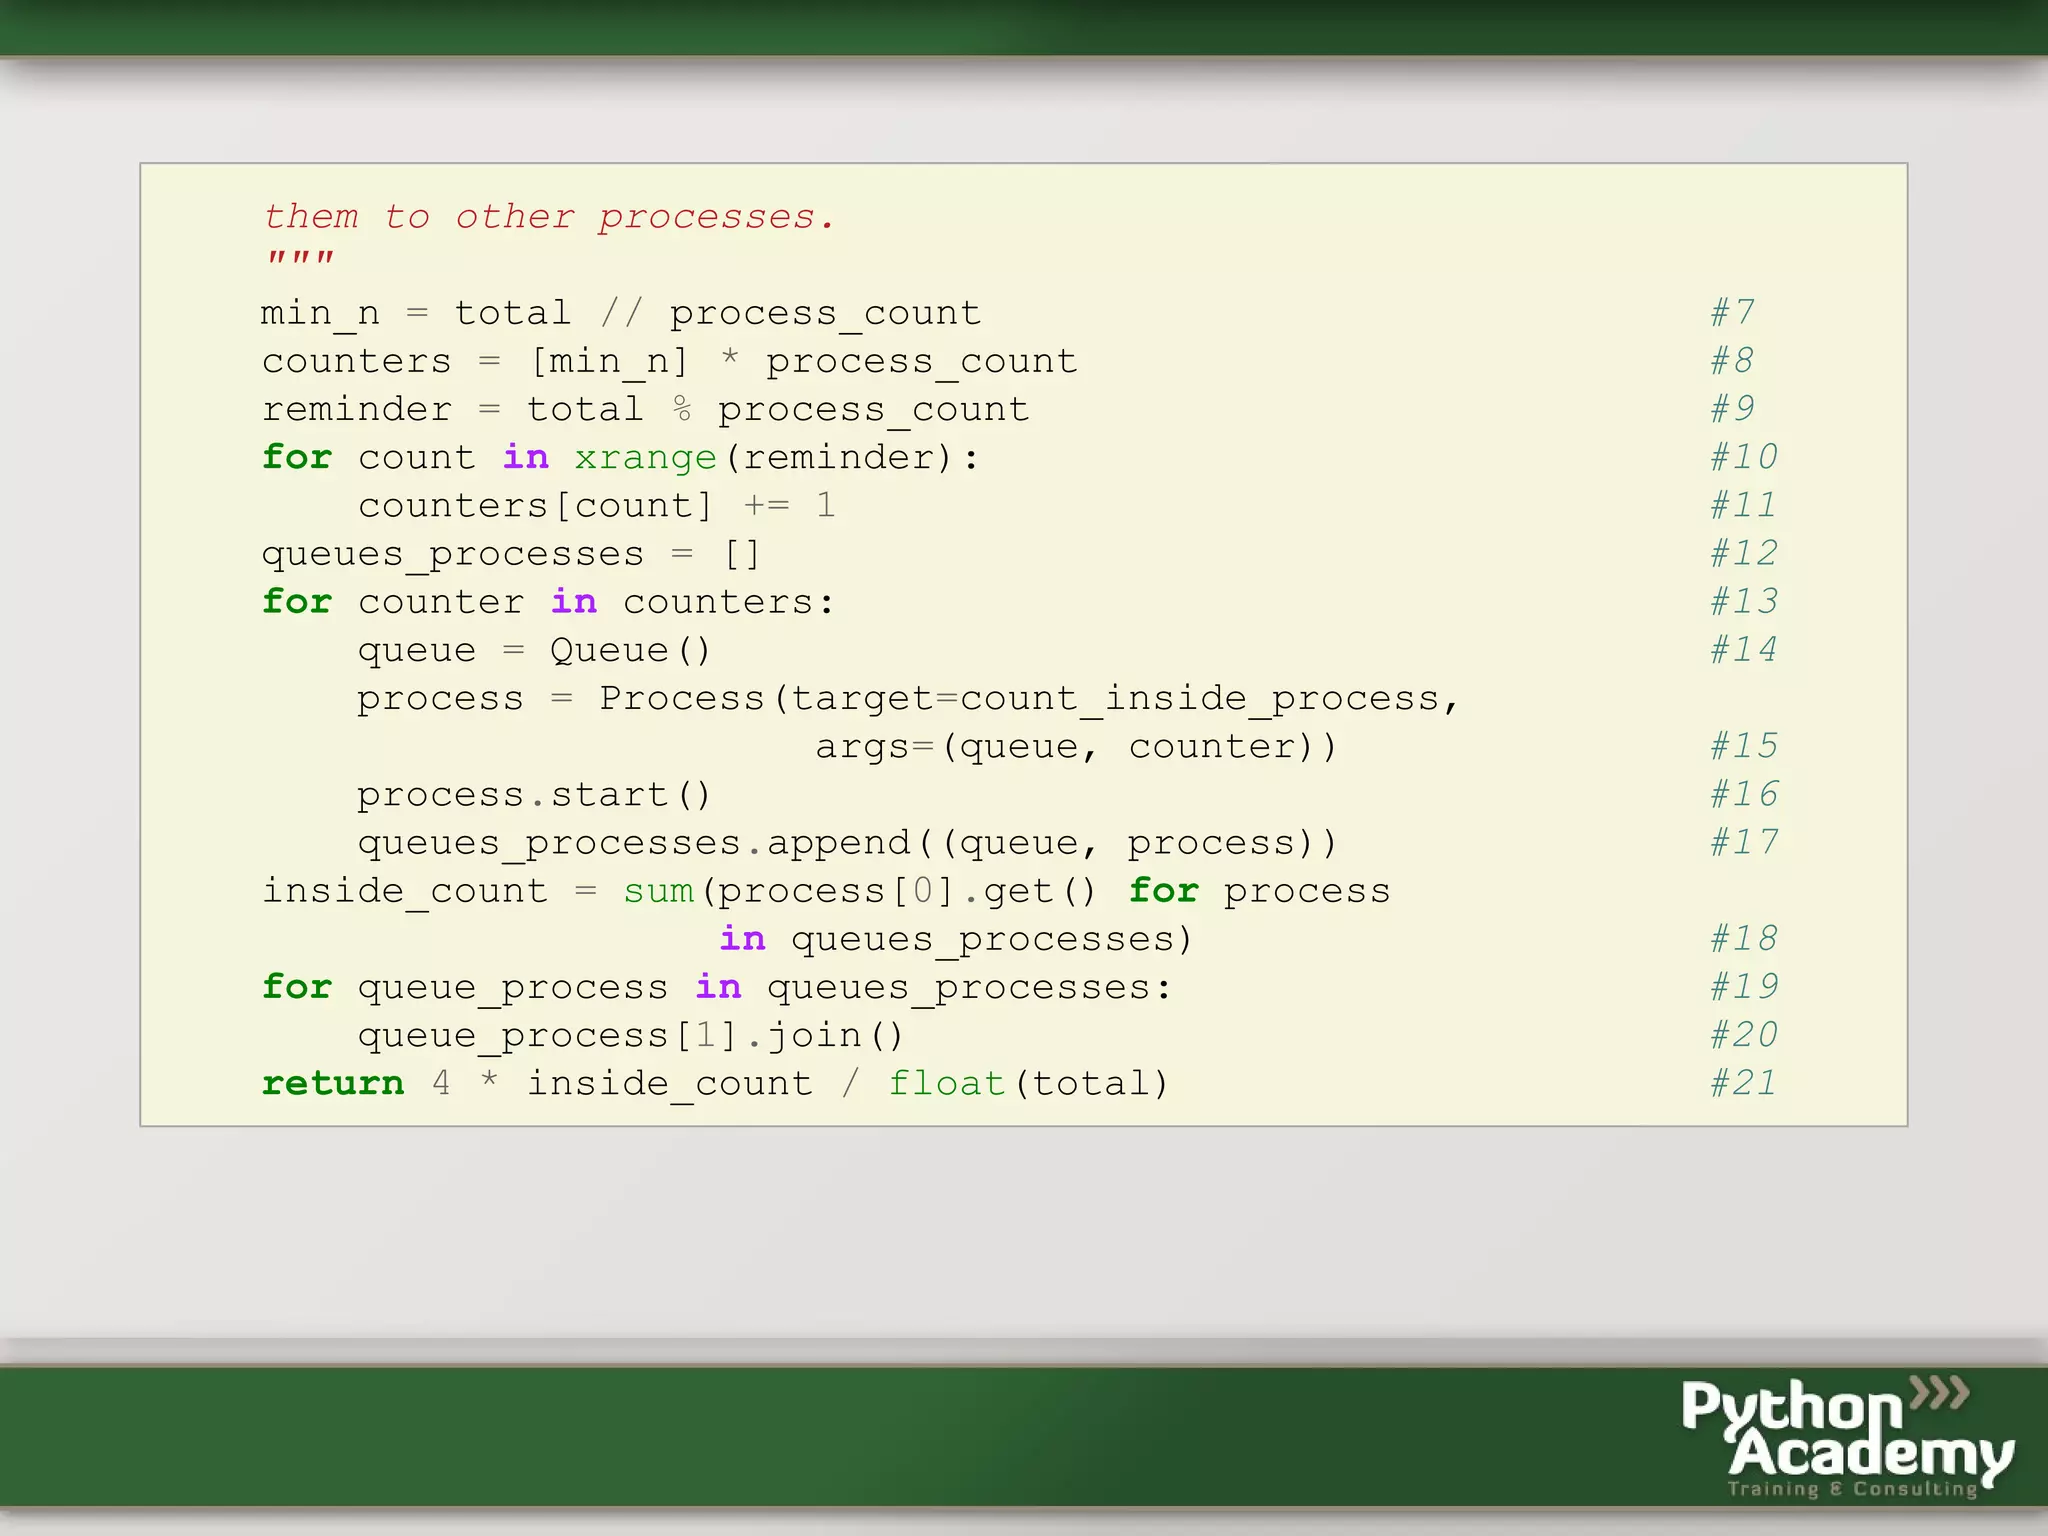Click the comment marker #15
2048x1536 pixels.
tap(1744, 745)
